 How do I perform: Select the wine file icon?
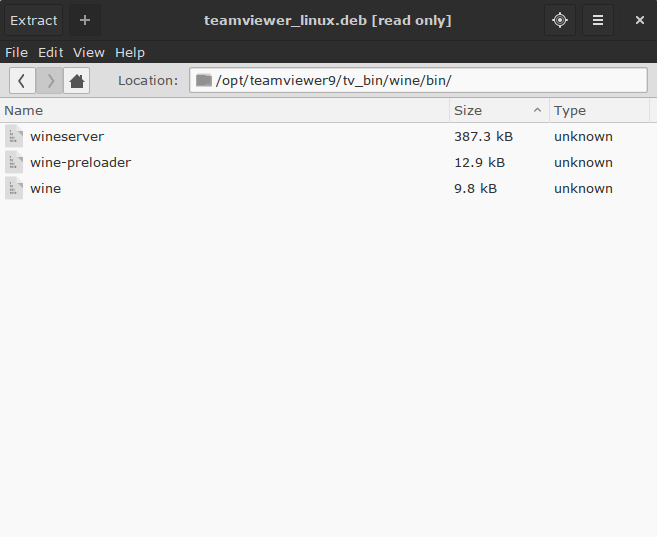coord(14,188)
